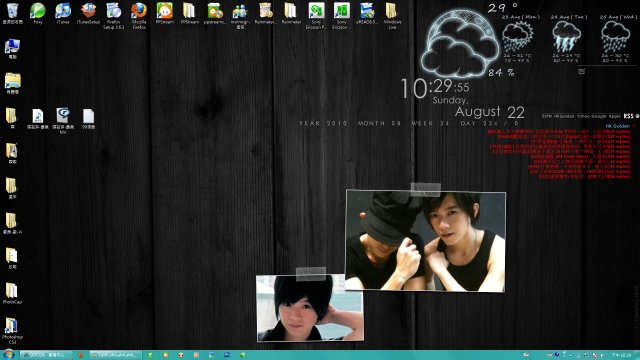Open the Rainmeter folder icon
Image resolution: width=640 pixels, height=360 pixels.
coord(291,13)
